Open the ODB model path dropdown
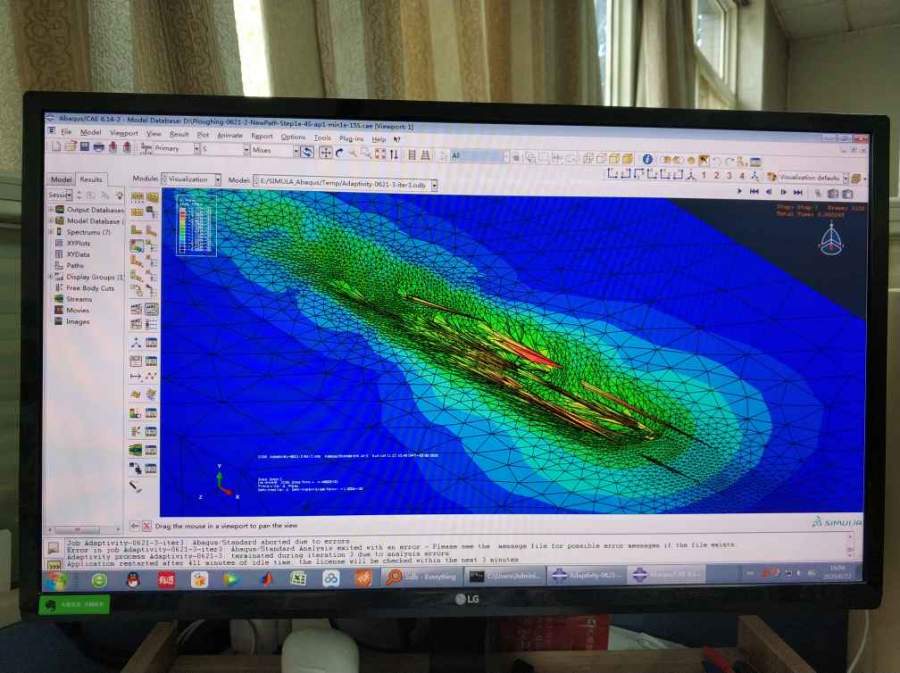900x673 pixels. point(435,185)
